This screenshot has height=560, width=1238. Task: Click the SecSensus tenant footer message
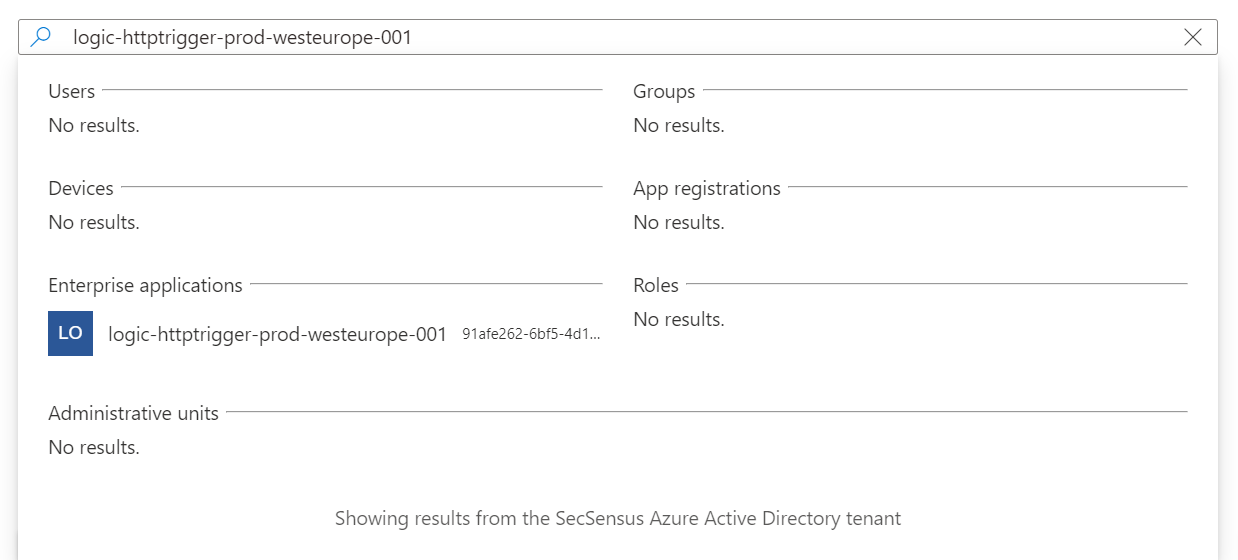click(x=618, y=518)
